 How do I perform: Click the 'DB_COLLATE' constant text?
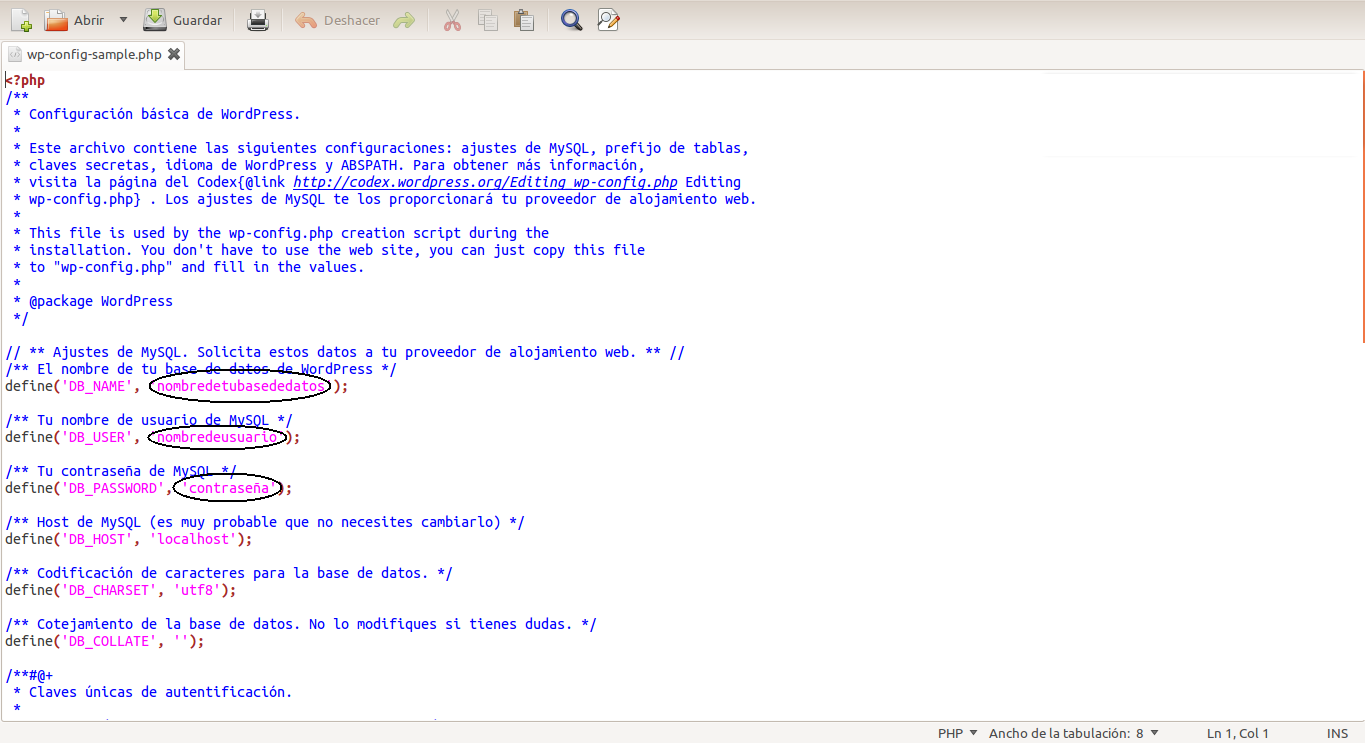coord(109,641)
